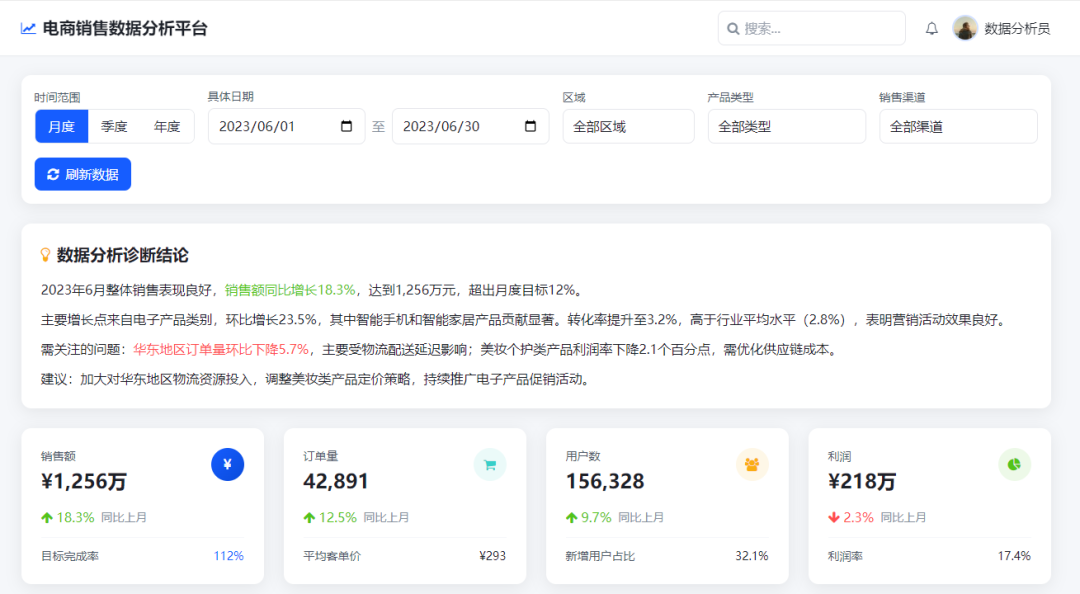Open calendar picker for start date 2023/06/01
The height and width of the screenshot is (594, 1080).
tap(346, 127)
